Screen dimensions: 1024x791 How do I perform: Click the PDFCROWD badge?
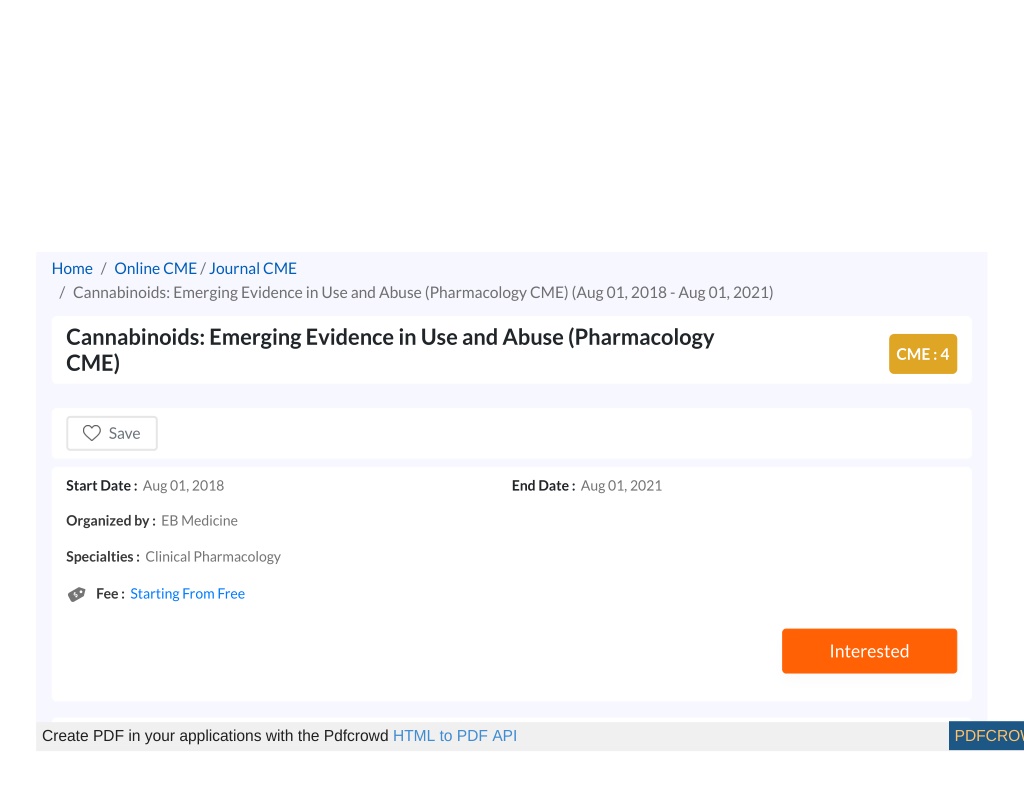(x=986, y=736)
